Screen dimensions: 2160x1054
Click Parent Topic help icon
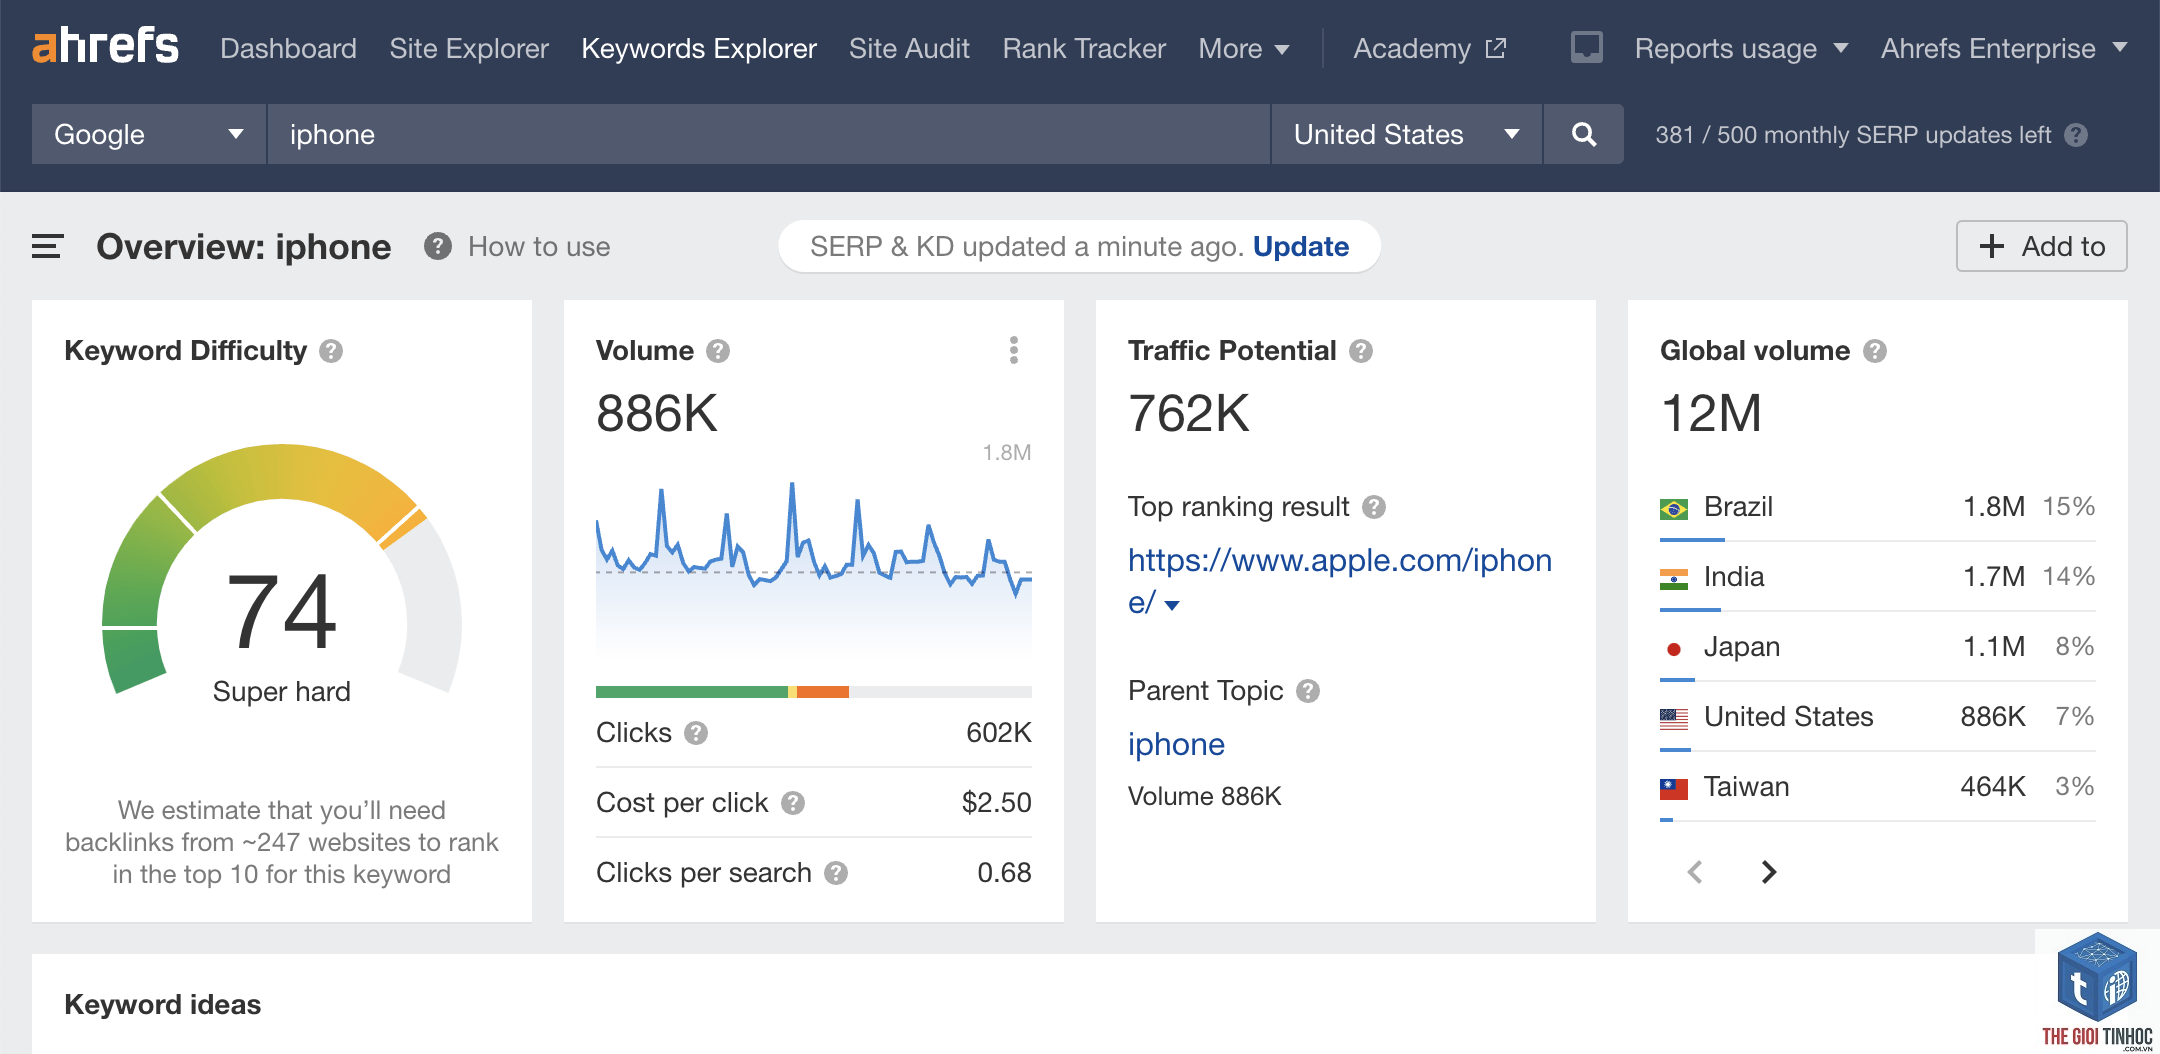[x=1308, y=691]
